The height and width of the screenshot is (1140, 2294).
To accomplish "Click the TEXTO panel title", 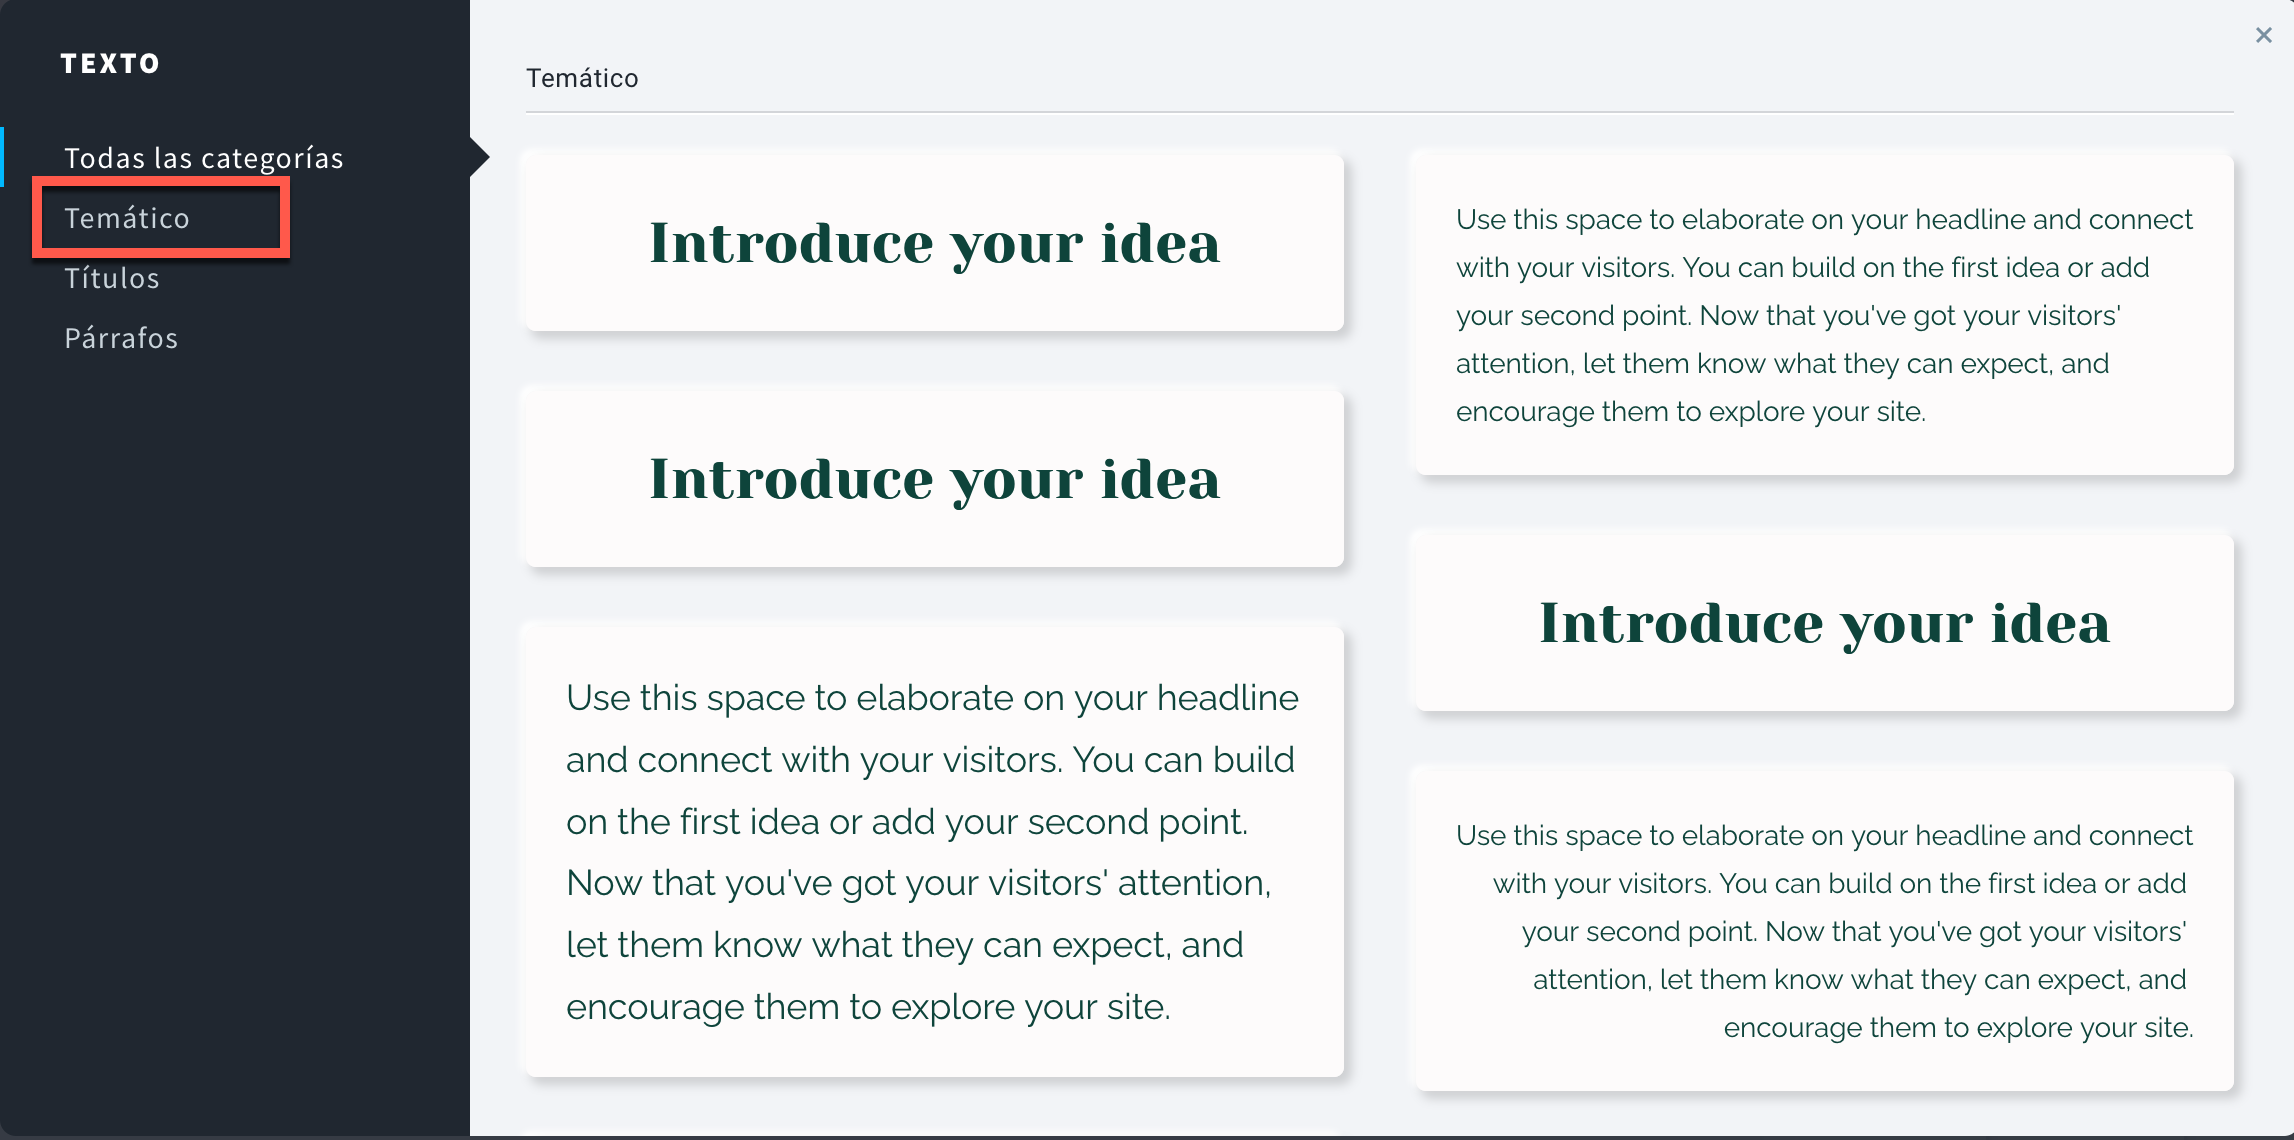I will click(x=110, y=64).
